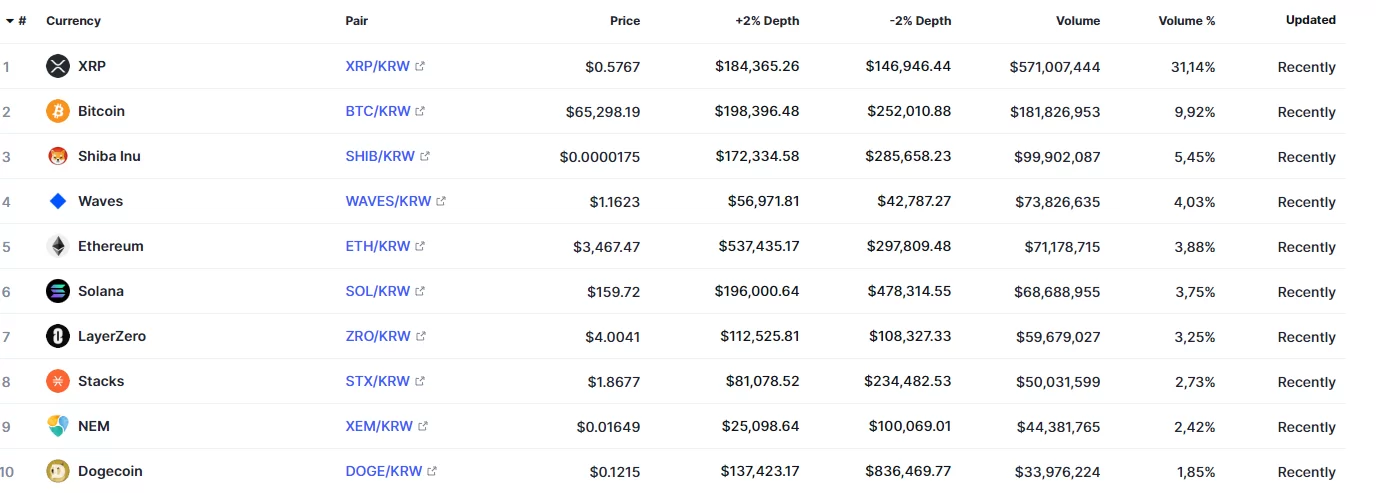
Task: Click the Volume % column header
Action: click(1187, 20)
